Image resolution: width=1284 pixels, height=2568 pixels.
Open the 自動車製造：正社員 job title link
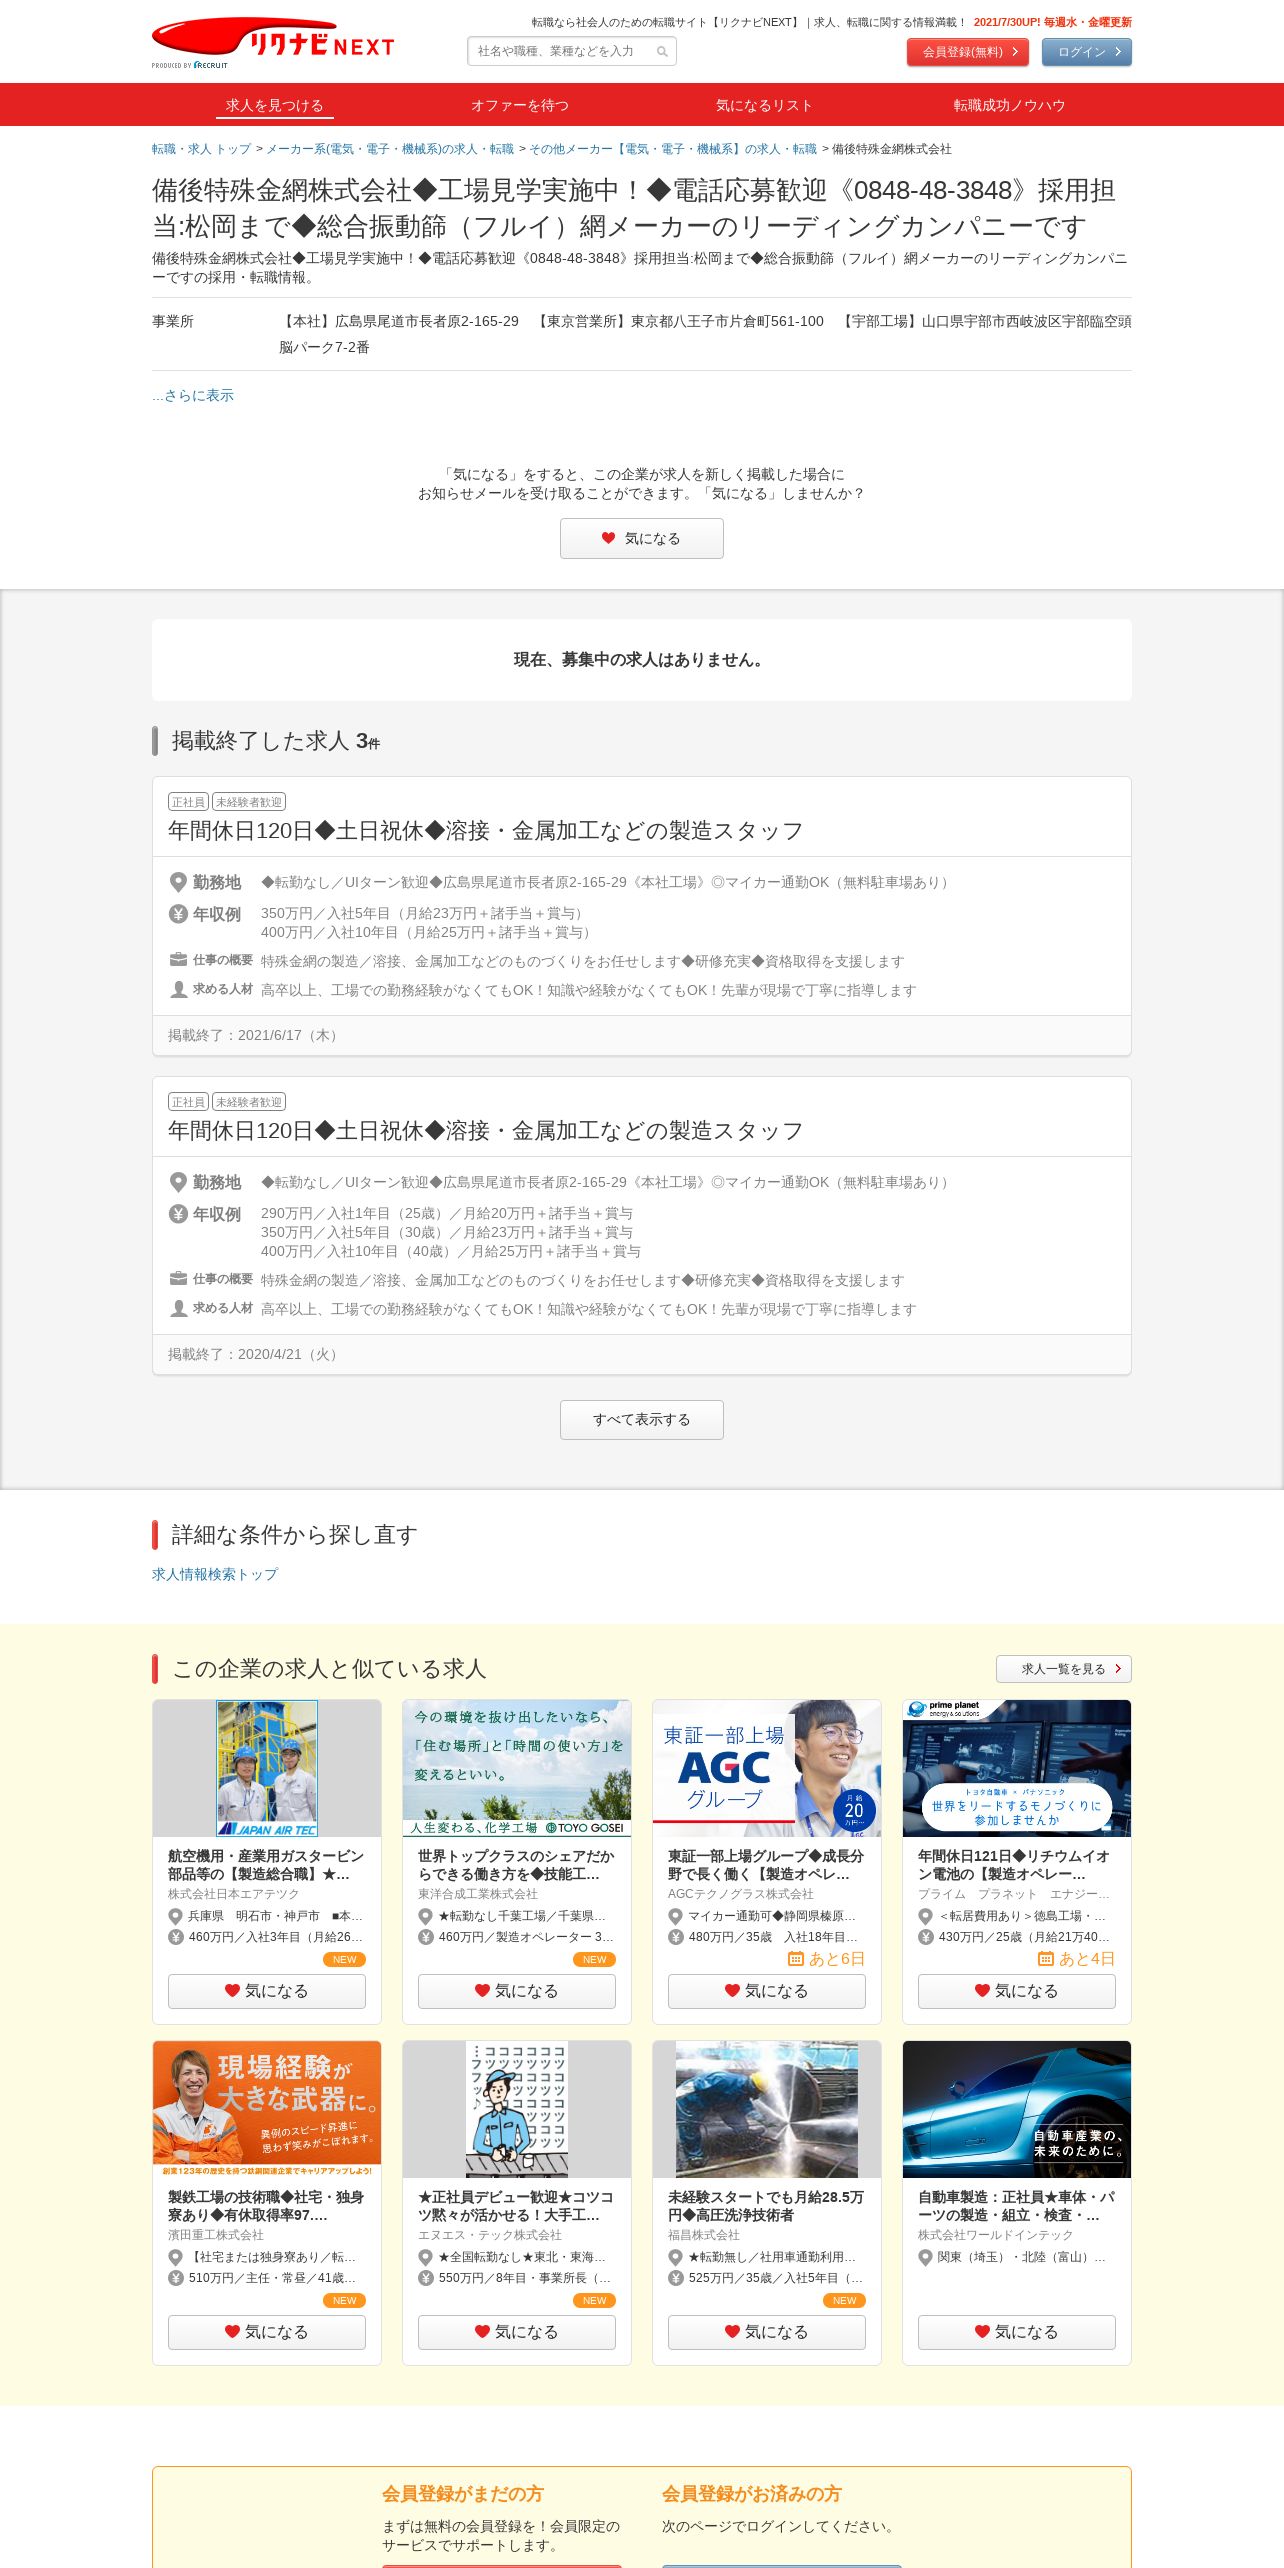[x=1016, y=2206]
